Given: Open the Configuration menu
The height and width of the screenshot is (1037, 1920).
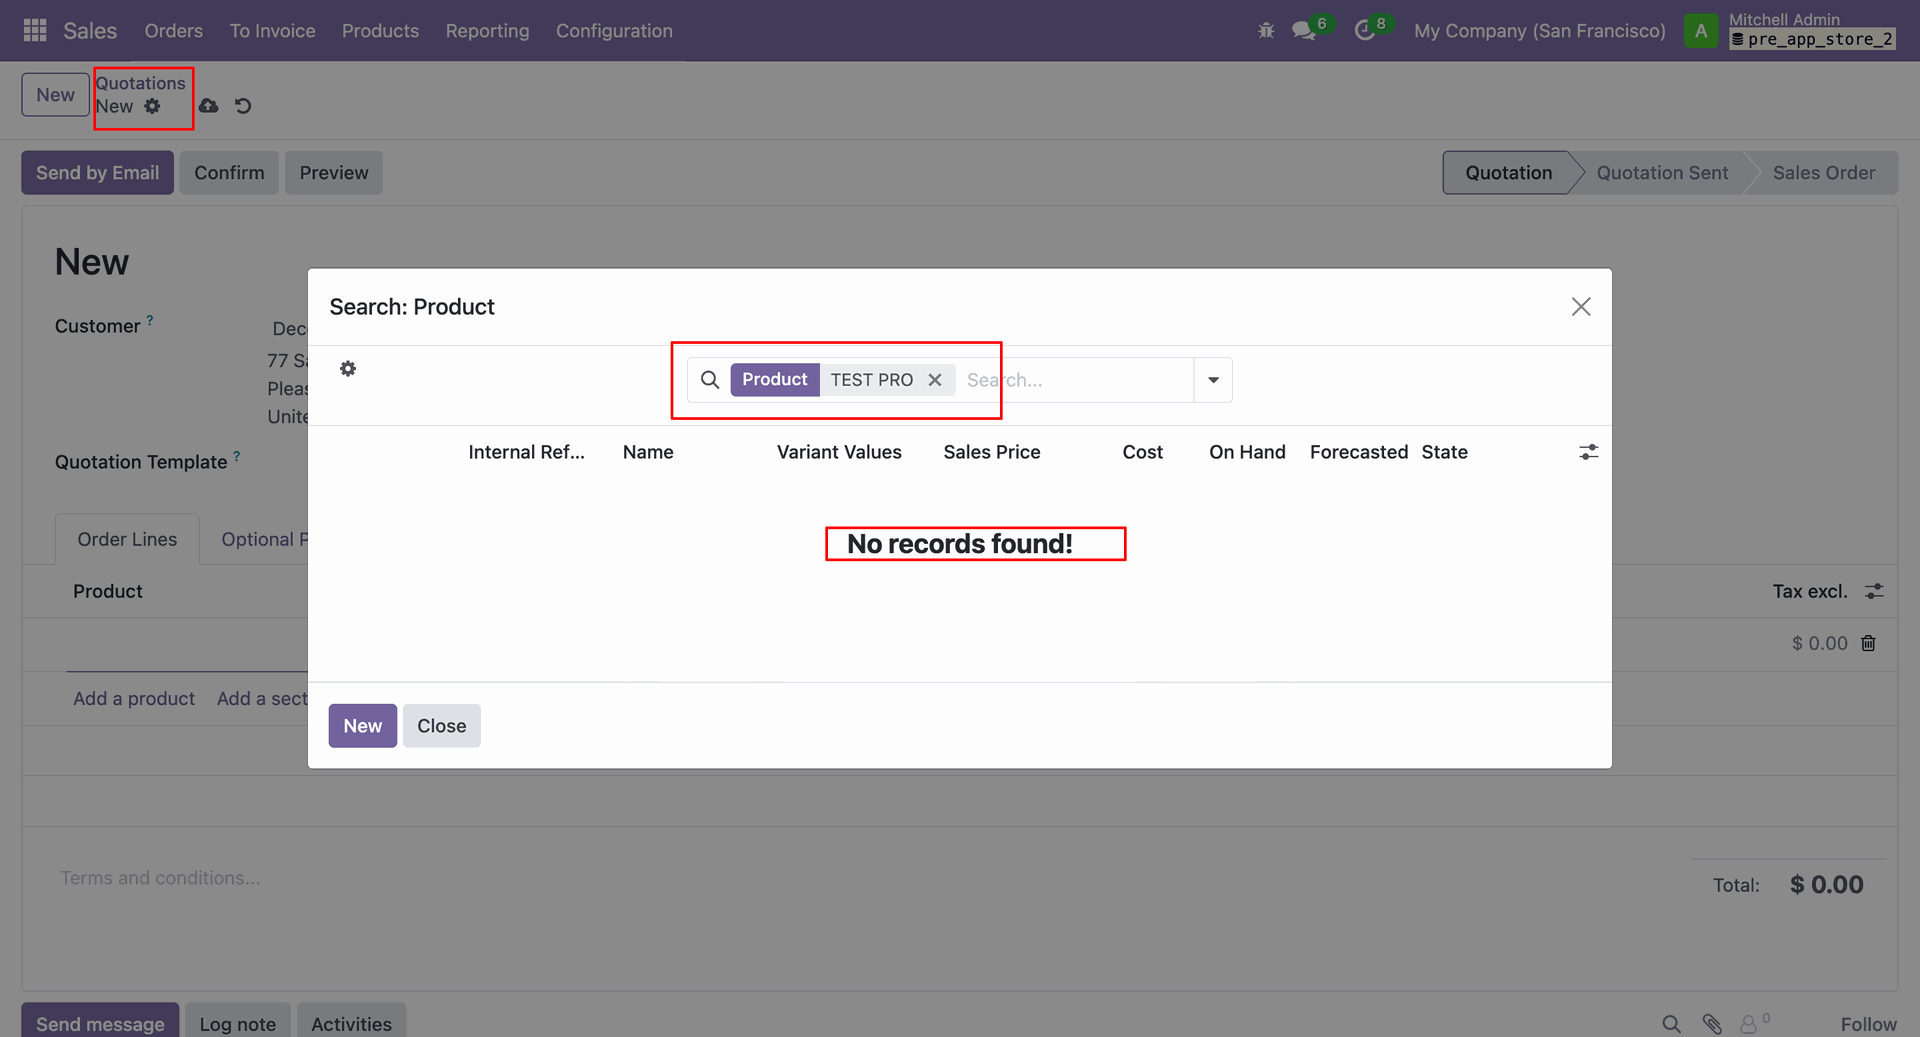Looking at the screenshot, I should click(x=614, y=31).
